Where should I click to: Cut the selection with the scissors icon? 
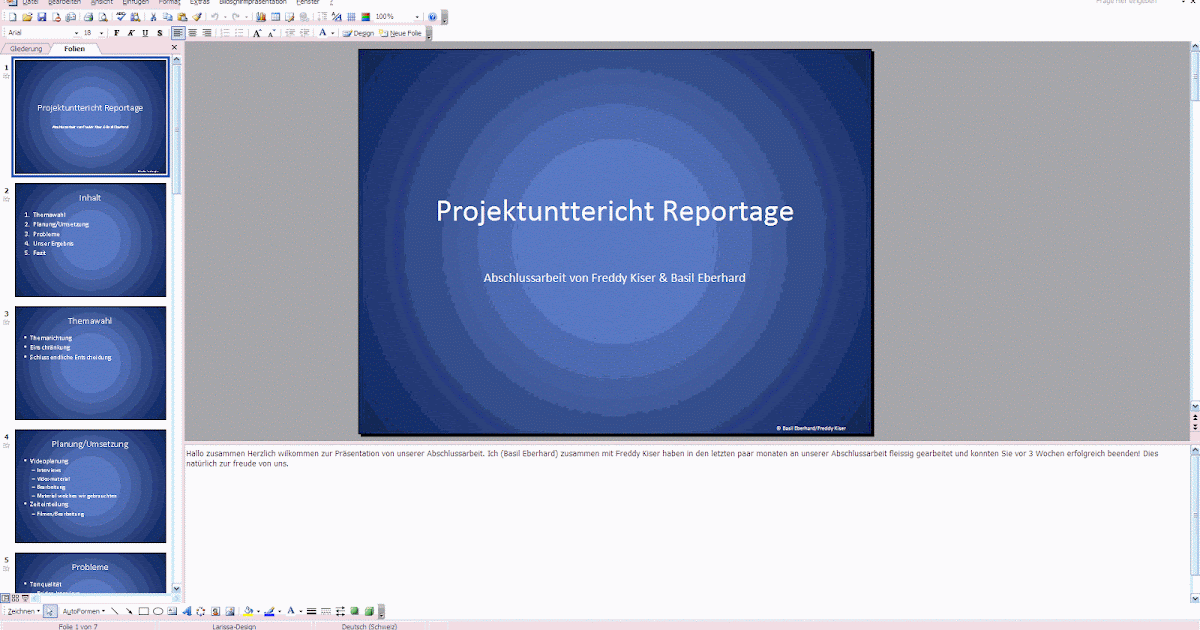153,17
